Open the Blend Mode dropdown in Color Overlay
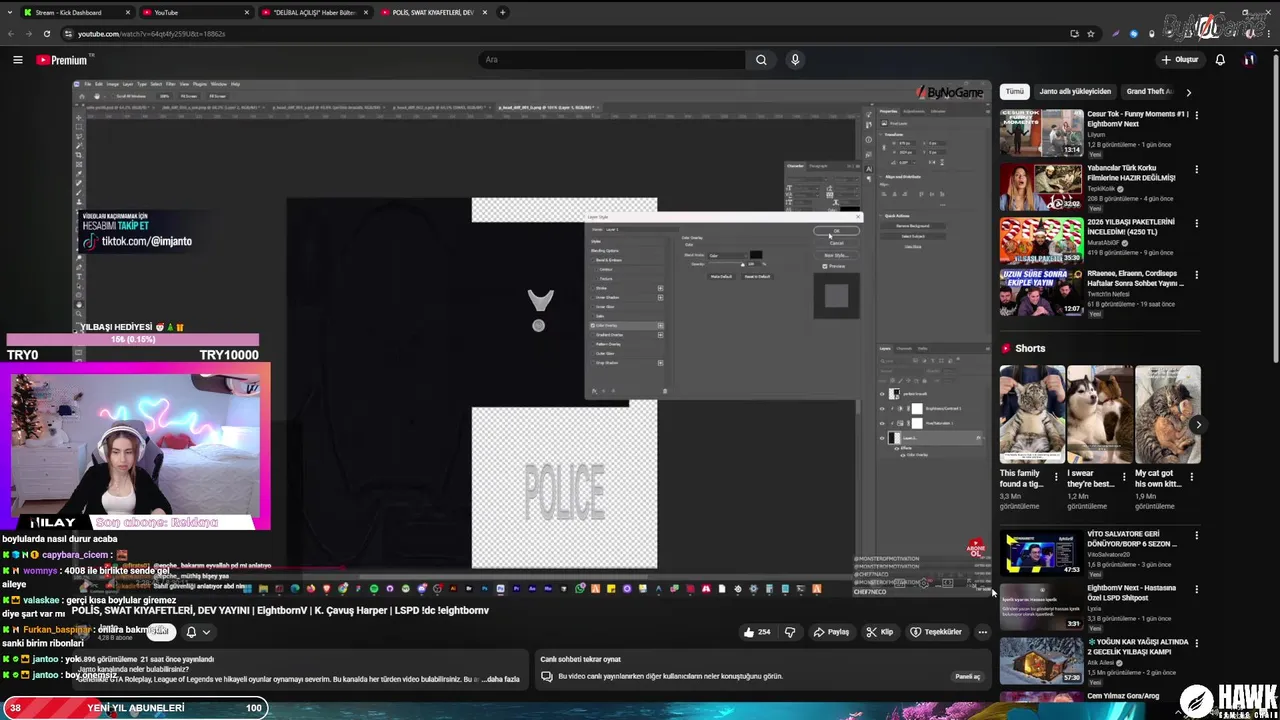Viewport: 1280px width, 720px height. [728, 256]
